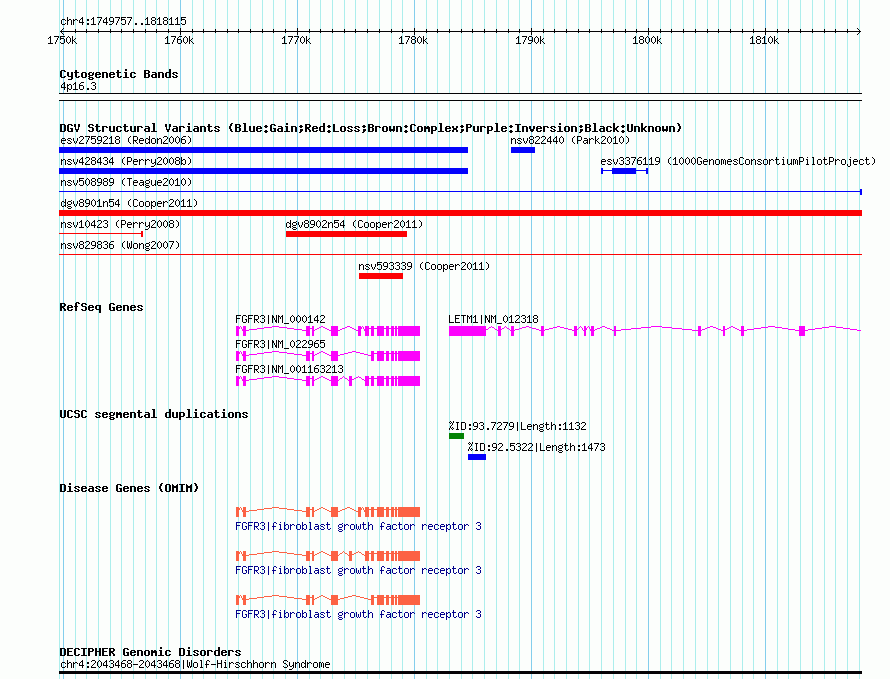Open the Disease Genes (OMIM) track heading
This screenshot has width=890, height=679.
coord(129,488)
